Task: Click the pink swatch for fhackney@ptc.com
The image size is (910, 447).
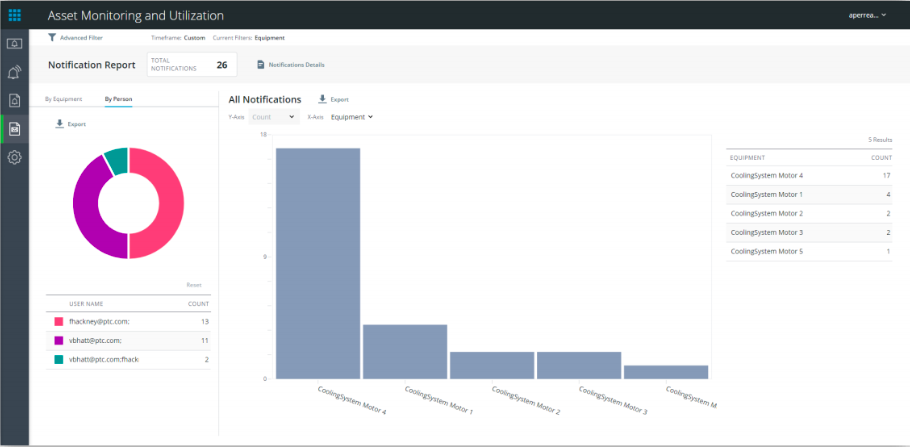Action: coord(59,321)
